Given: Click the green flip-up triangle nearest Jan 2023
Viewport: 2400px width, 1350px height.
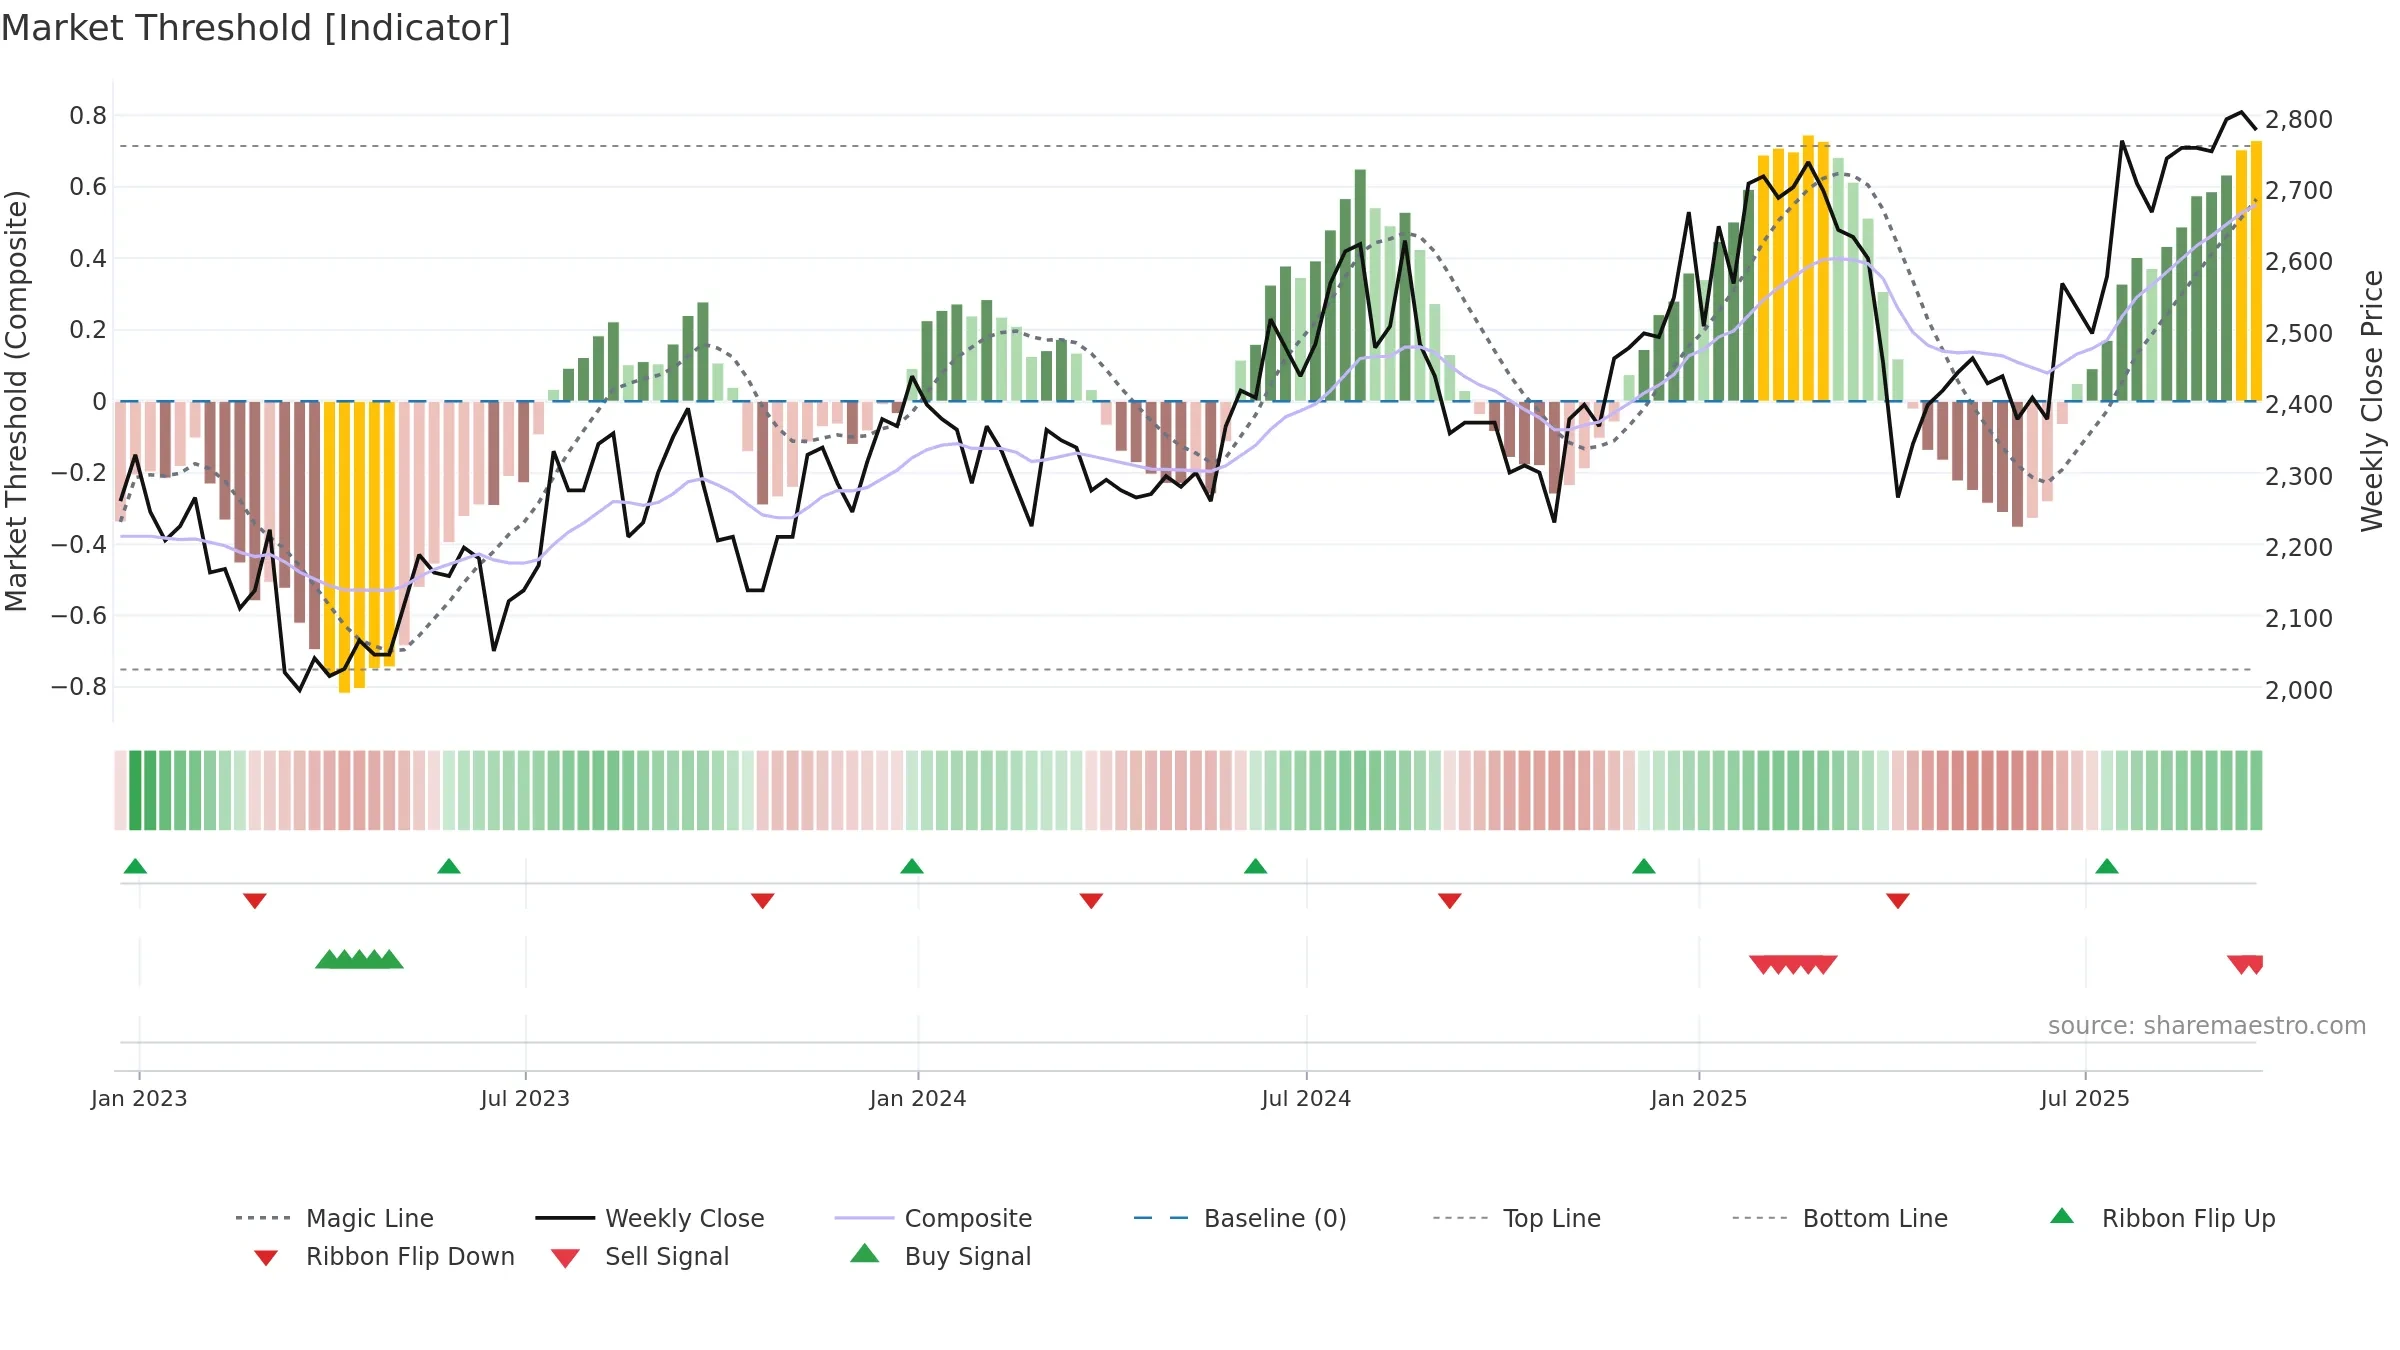Looking at the screenshot, I should [x=135, y=866].
